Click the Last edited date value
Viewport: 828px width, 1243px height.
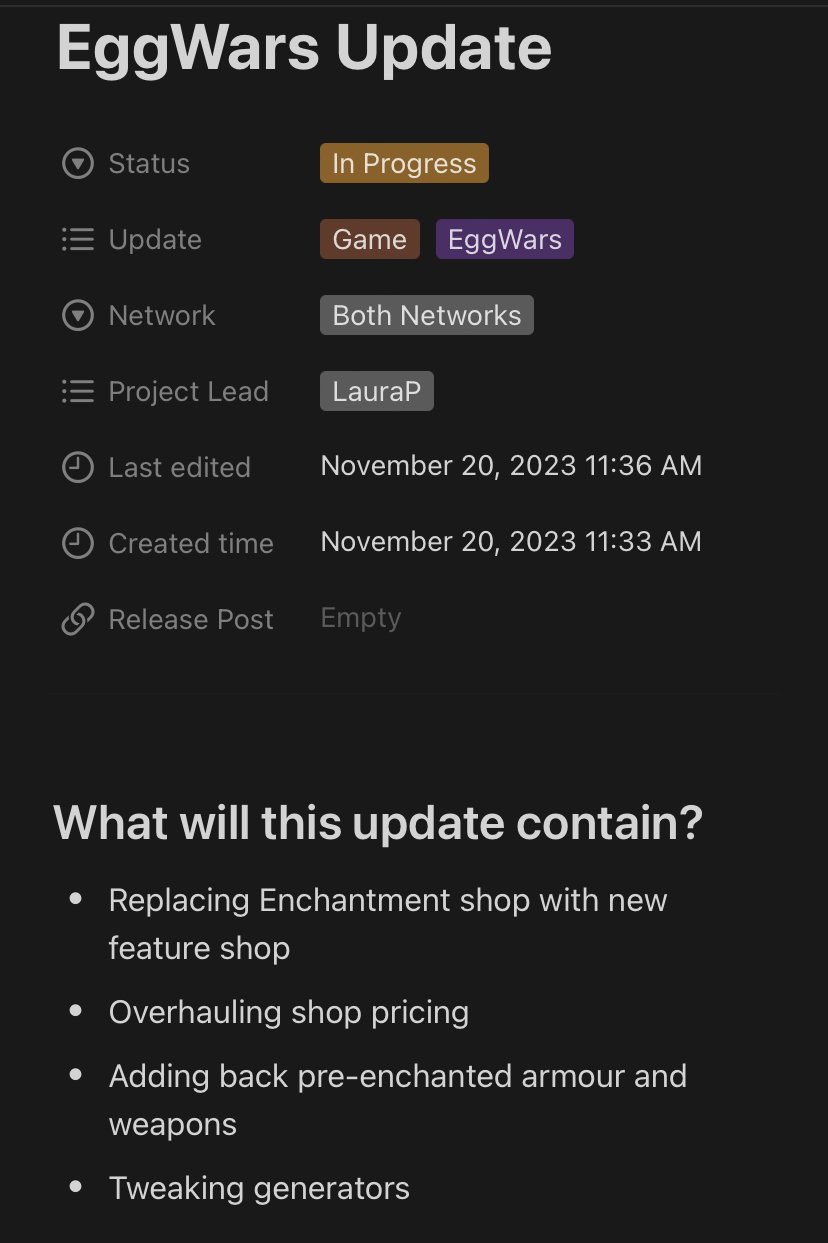511,466
